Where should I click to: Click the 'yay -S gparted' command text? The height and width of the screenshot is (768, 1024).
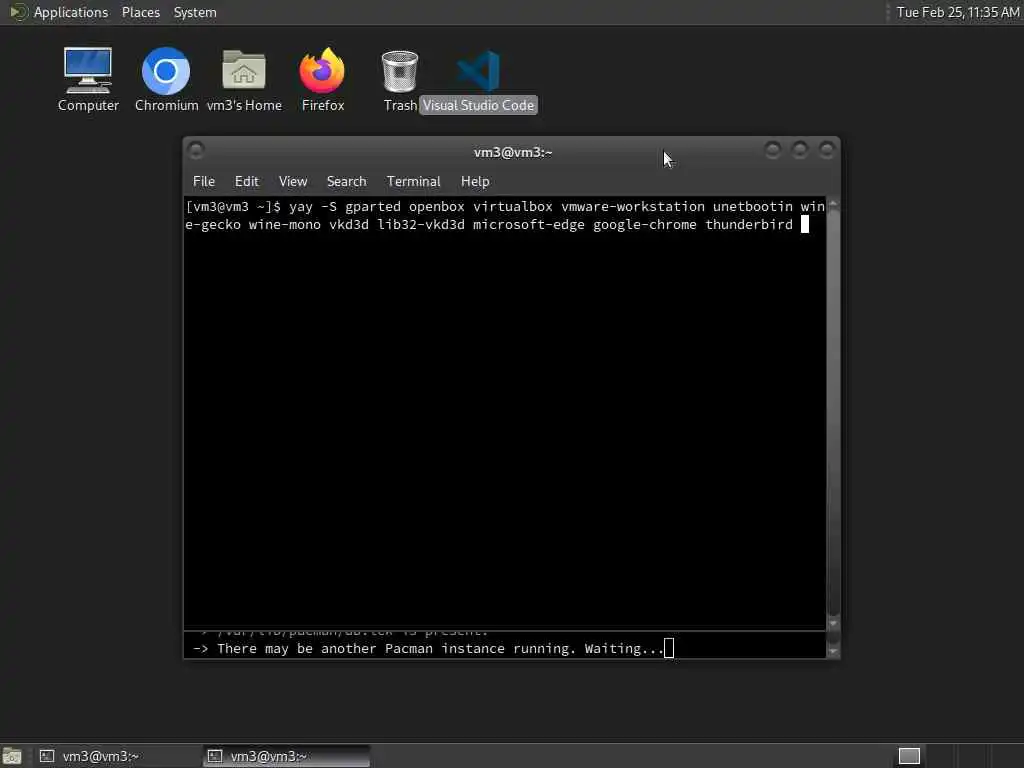pos(345,206)
